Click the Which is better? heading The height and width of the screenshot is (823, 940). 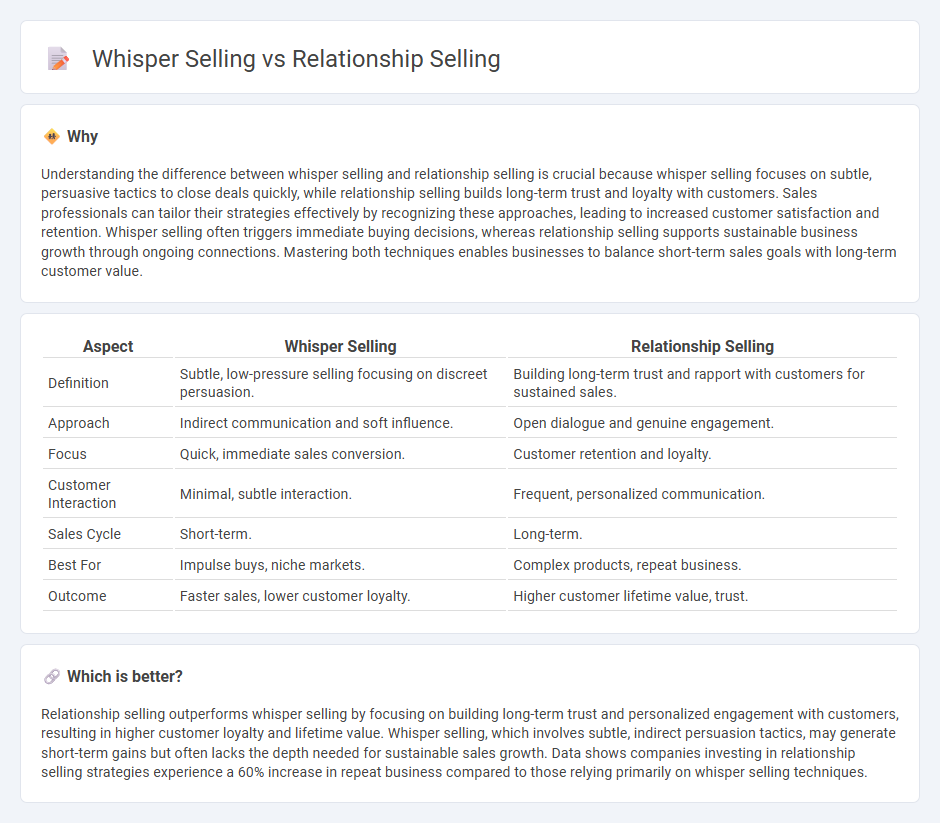pos(125,677)
